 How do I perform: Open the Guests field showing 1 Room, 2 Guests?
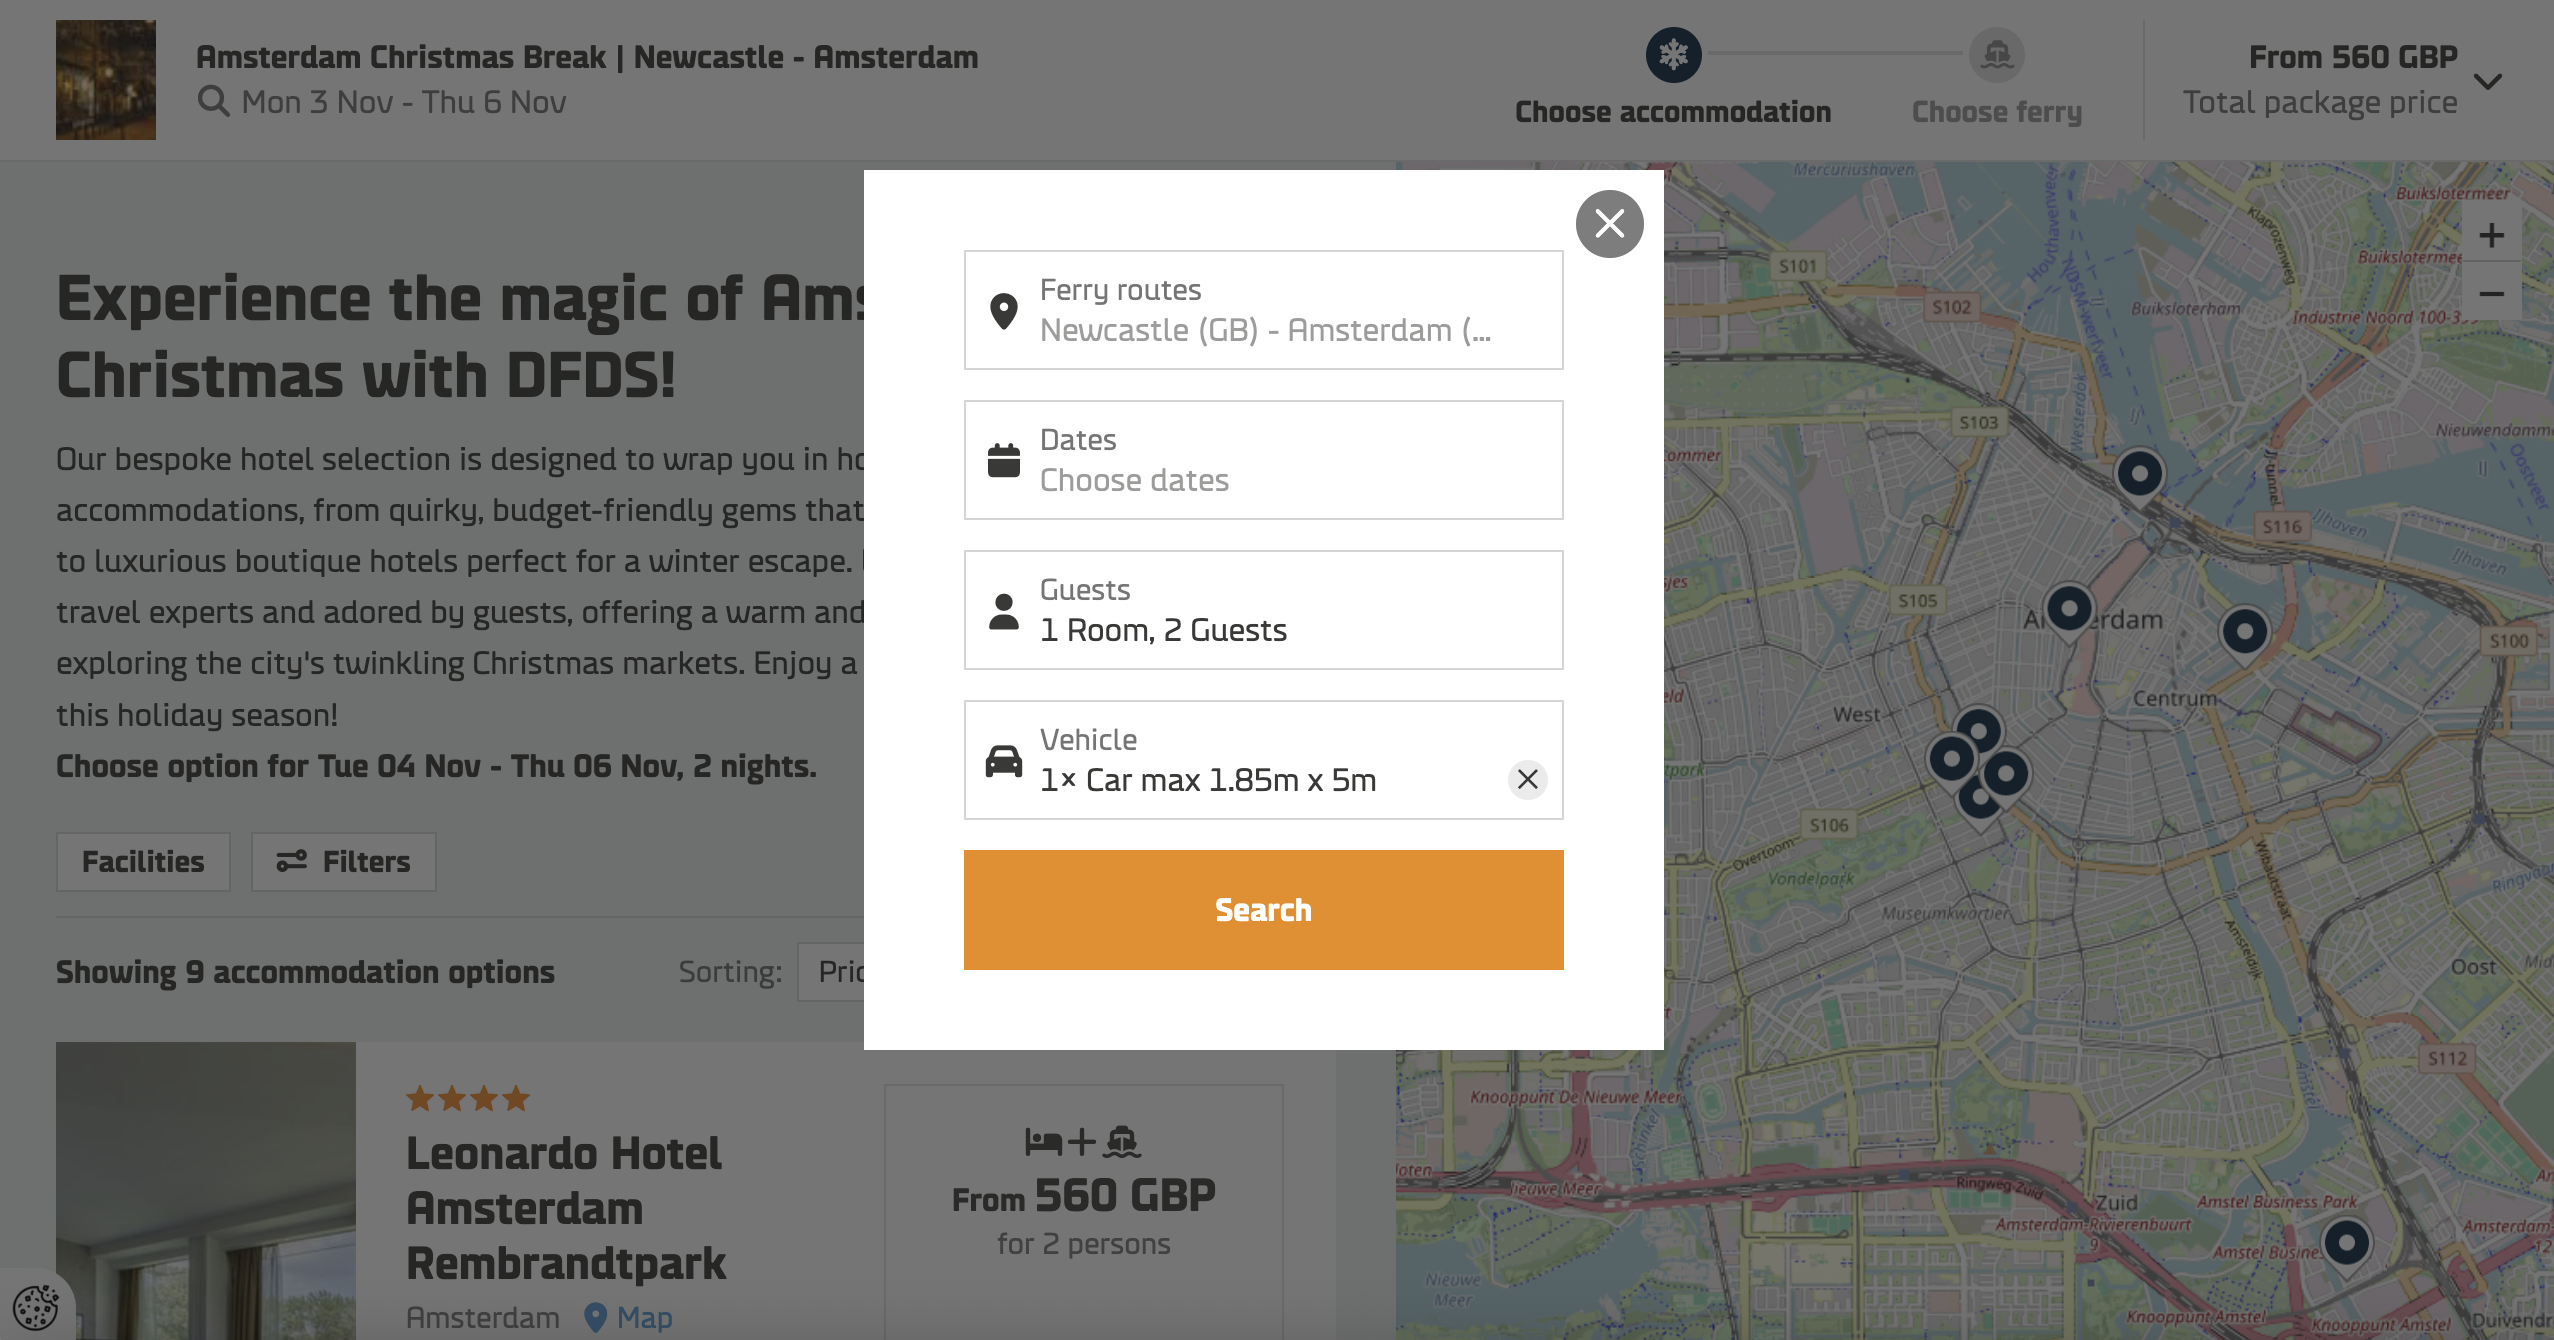pos(1263,610)
